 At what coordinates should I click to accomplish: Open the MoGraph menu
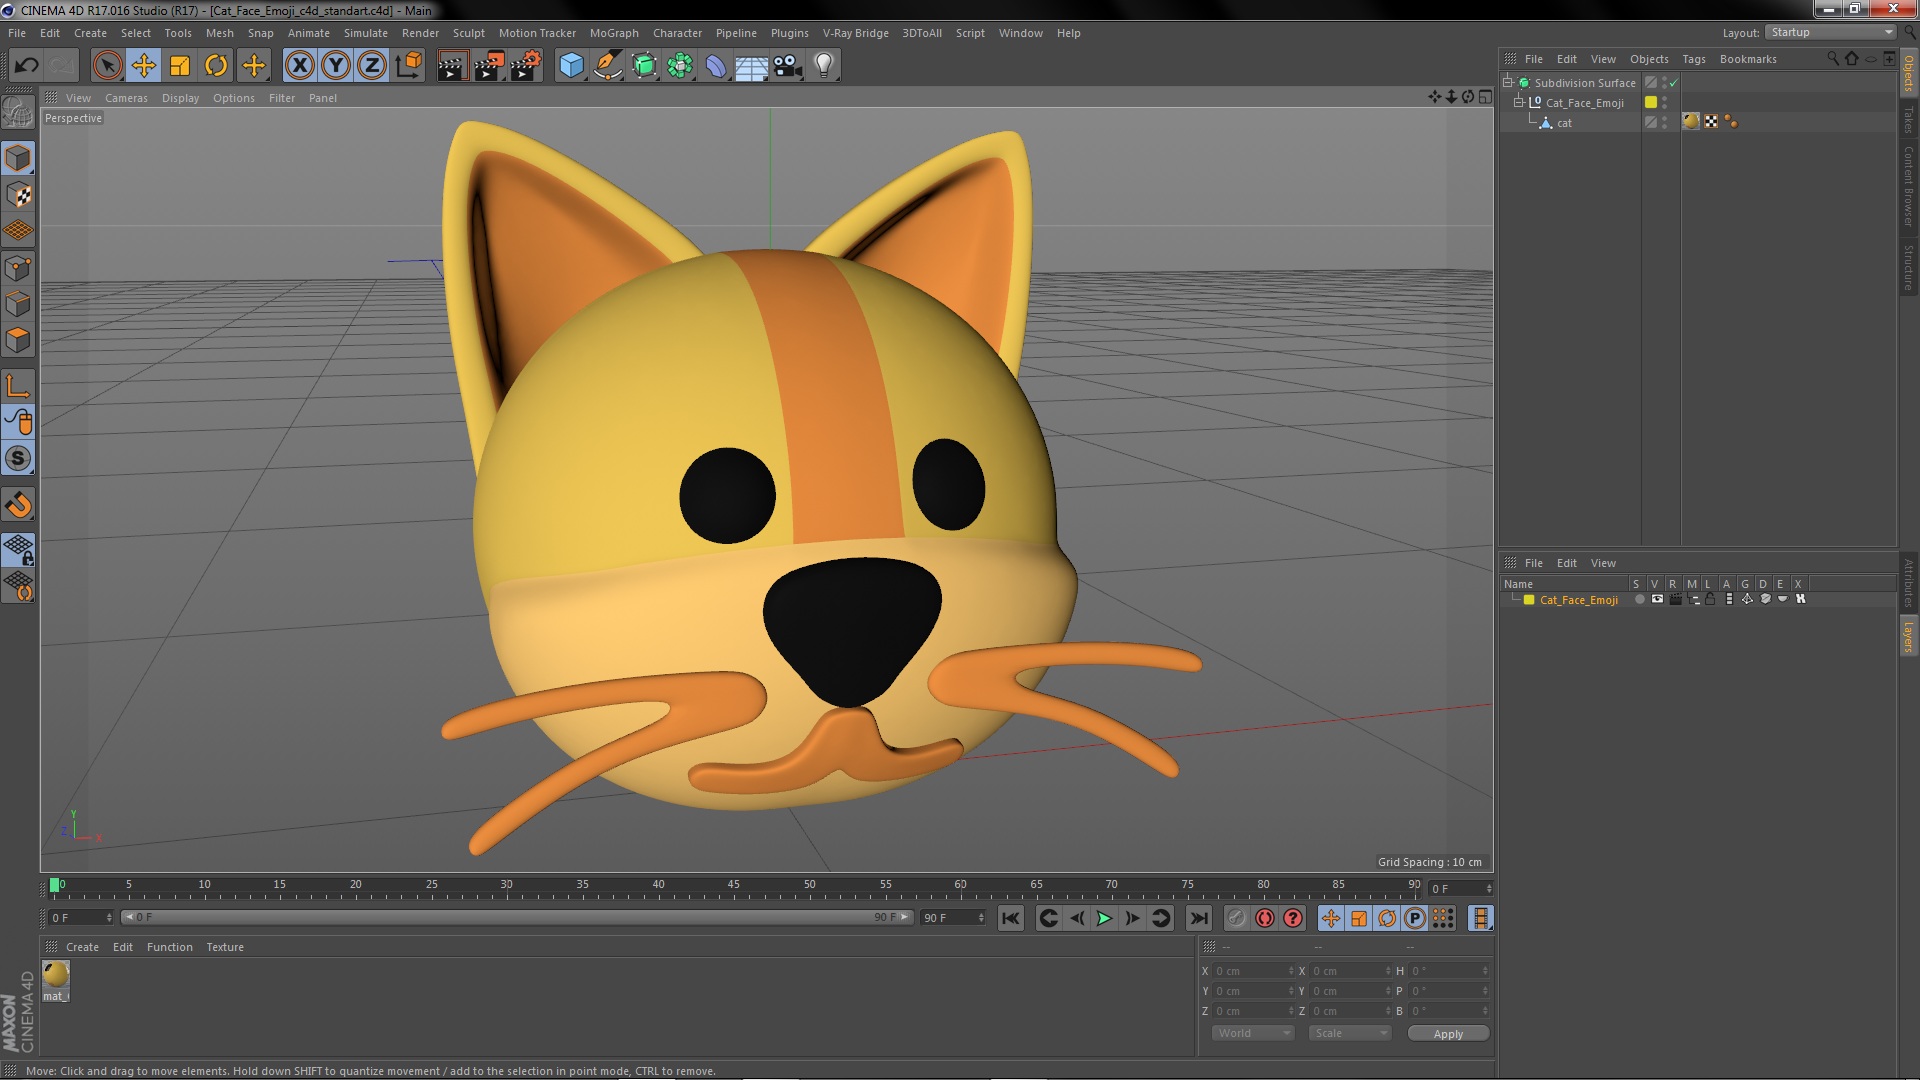tap(614, 33)
